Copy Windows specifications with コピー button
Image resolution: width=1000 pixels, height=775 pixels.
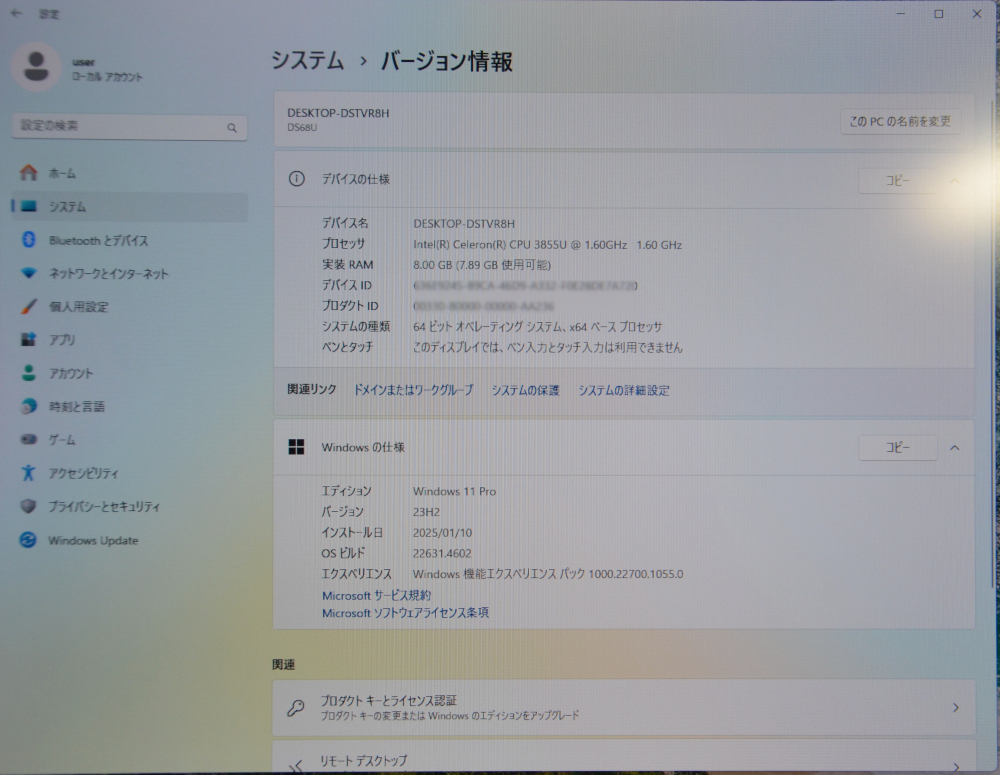pyautogui.click(x=897, y=447)
